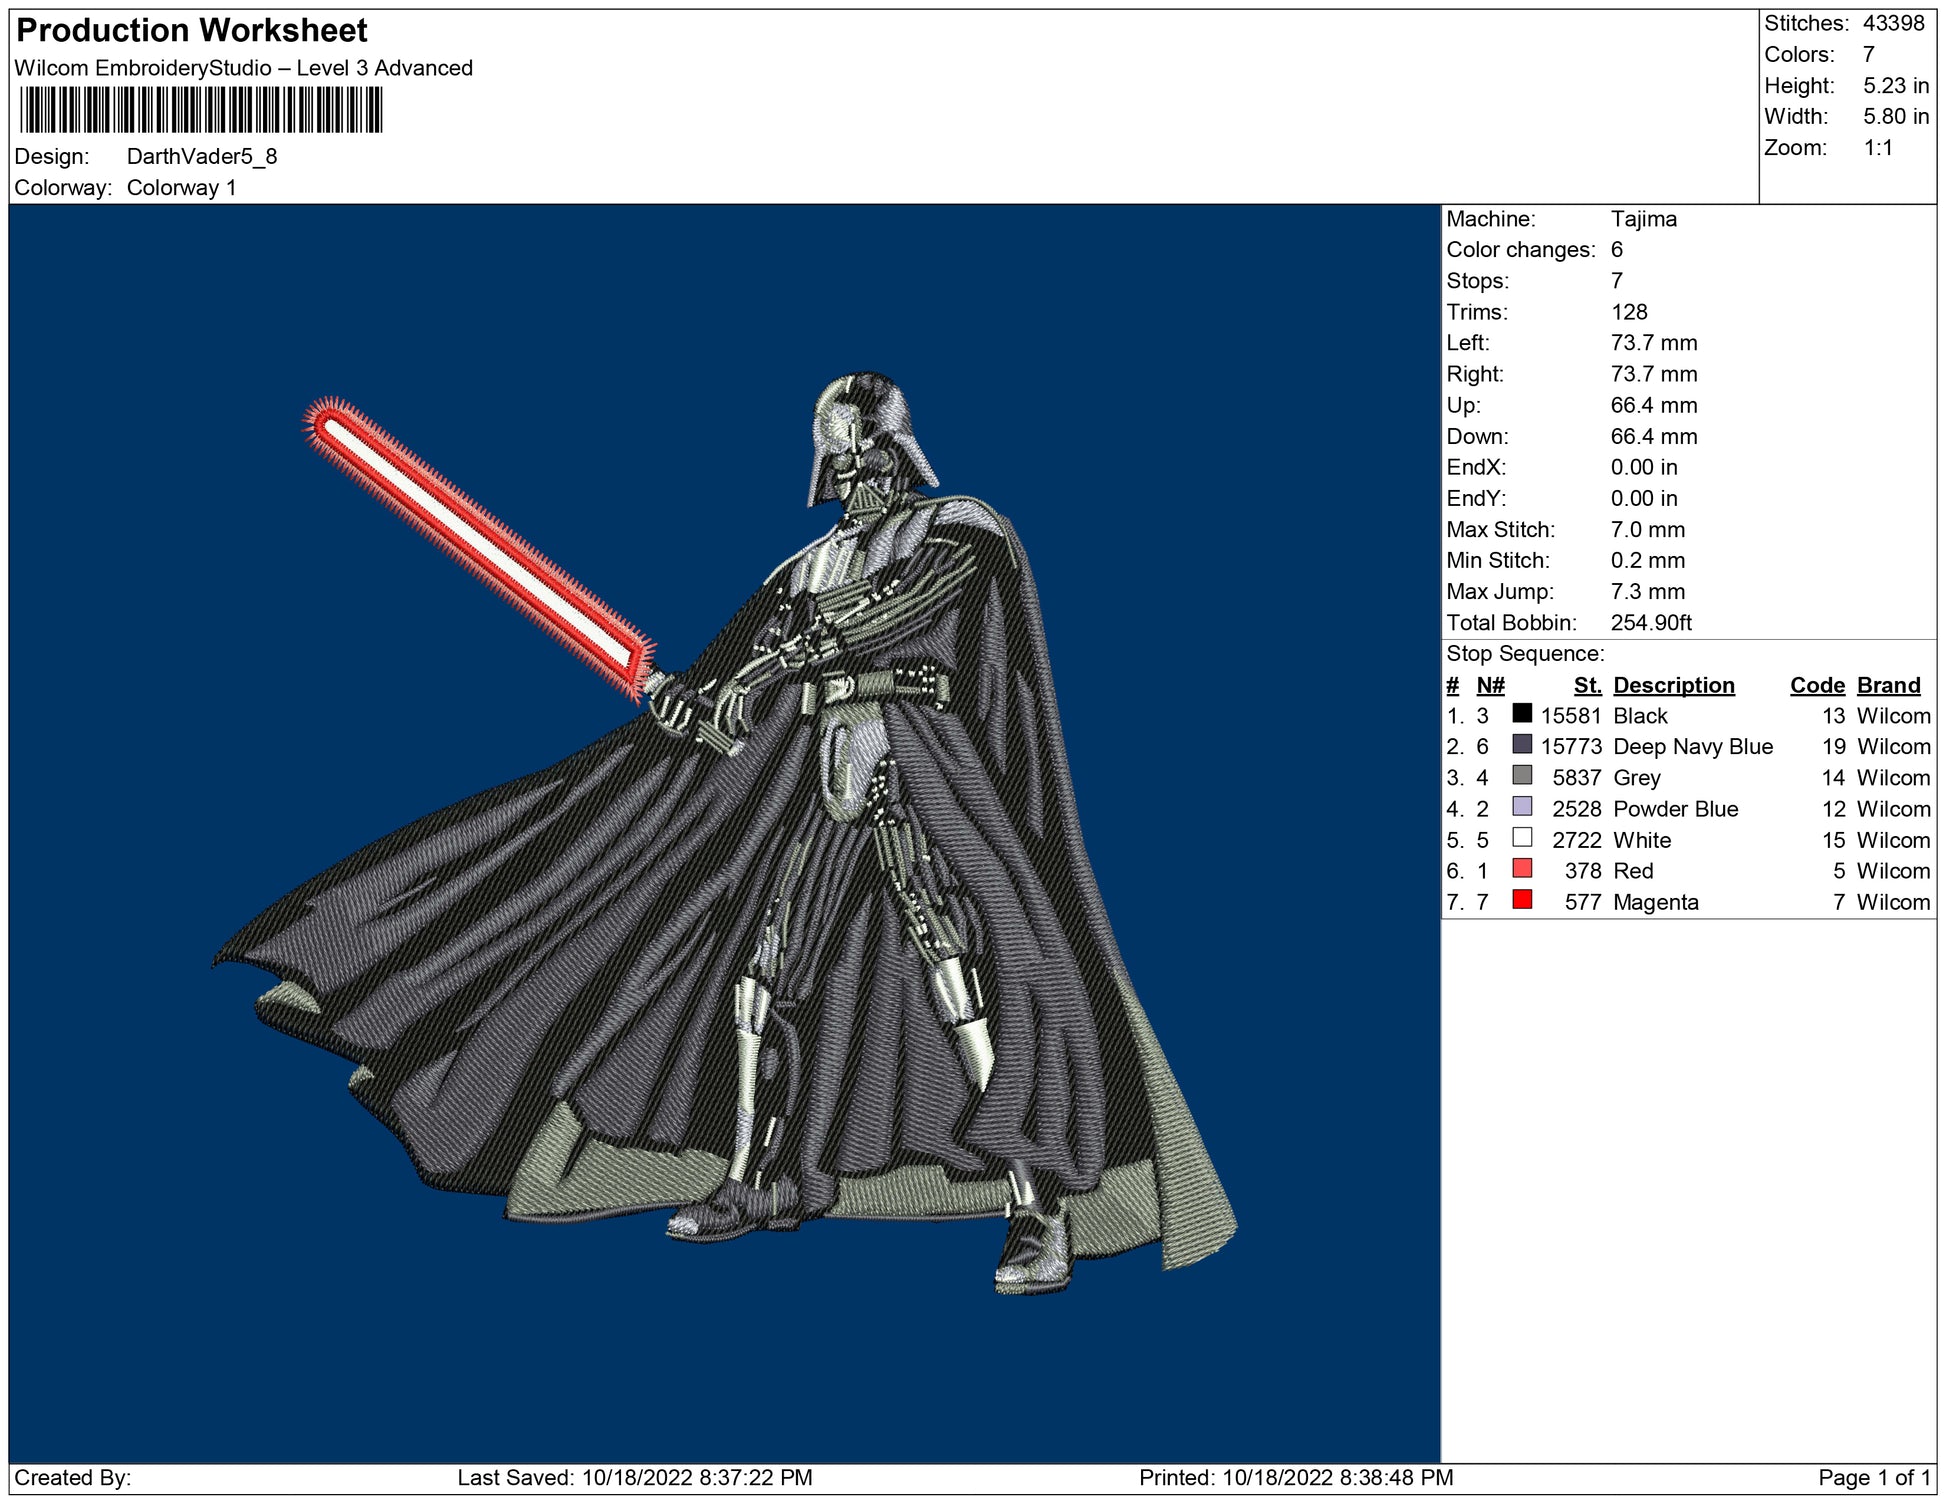1946x1497 pixels.
Task: Click the barcode under the Wilcom title
Action: point(201,110)
